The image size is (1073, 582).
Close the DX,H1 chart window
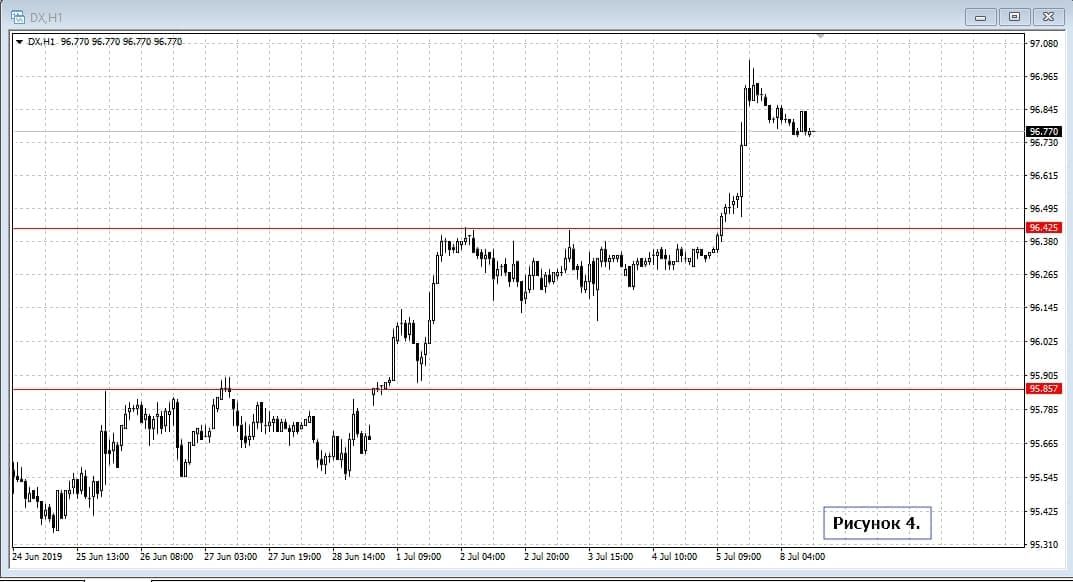point(1048,17)
